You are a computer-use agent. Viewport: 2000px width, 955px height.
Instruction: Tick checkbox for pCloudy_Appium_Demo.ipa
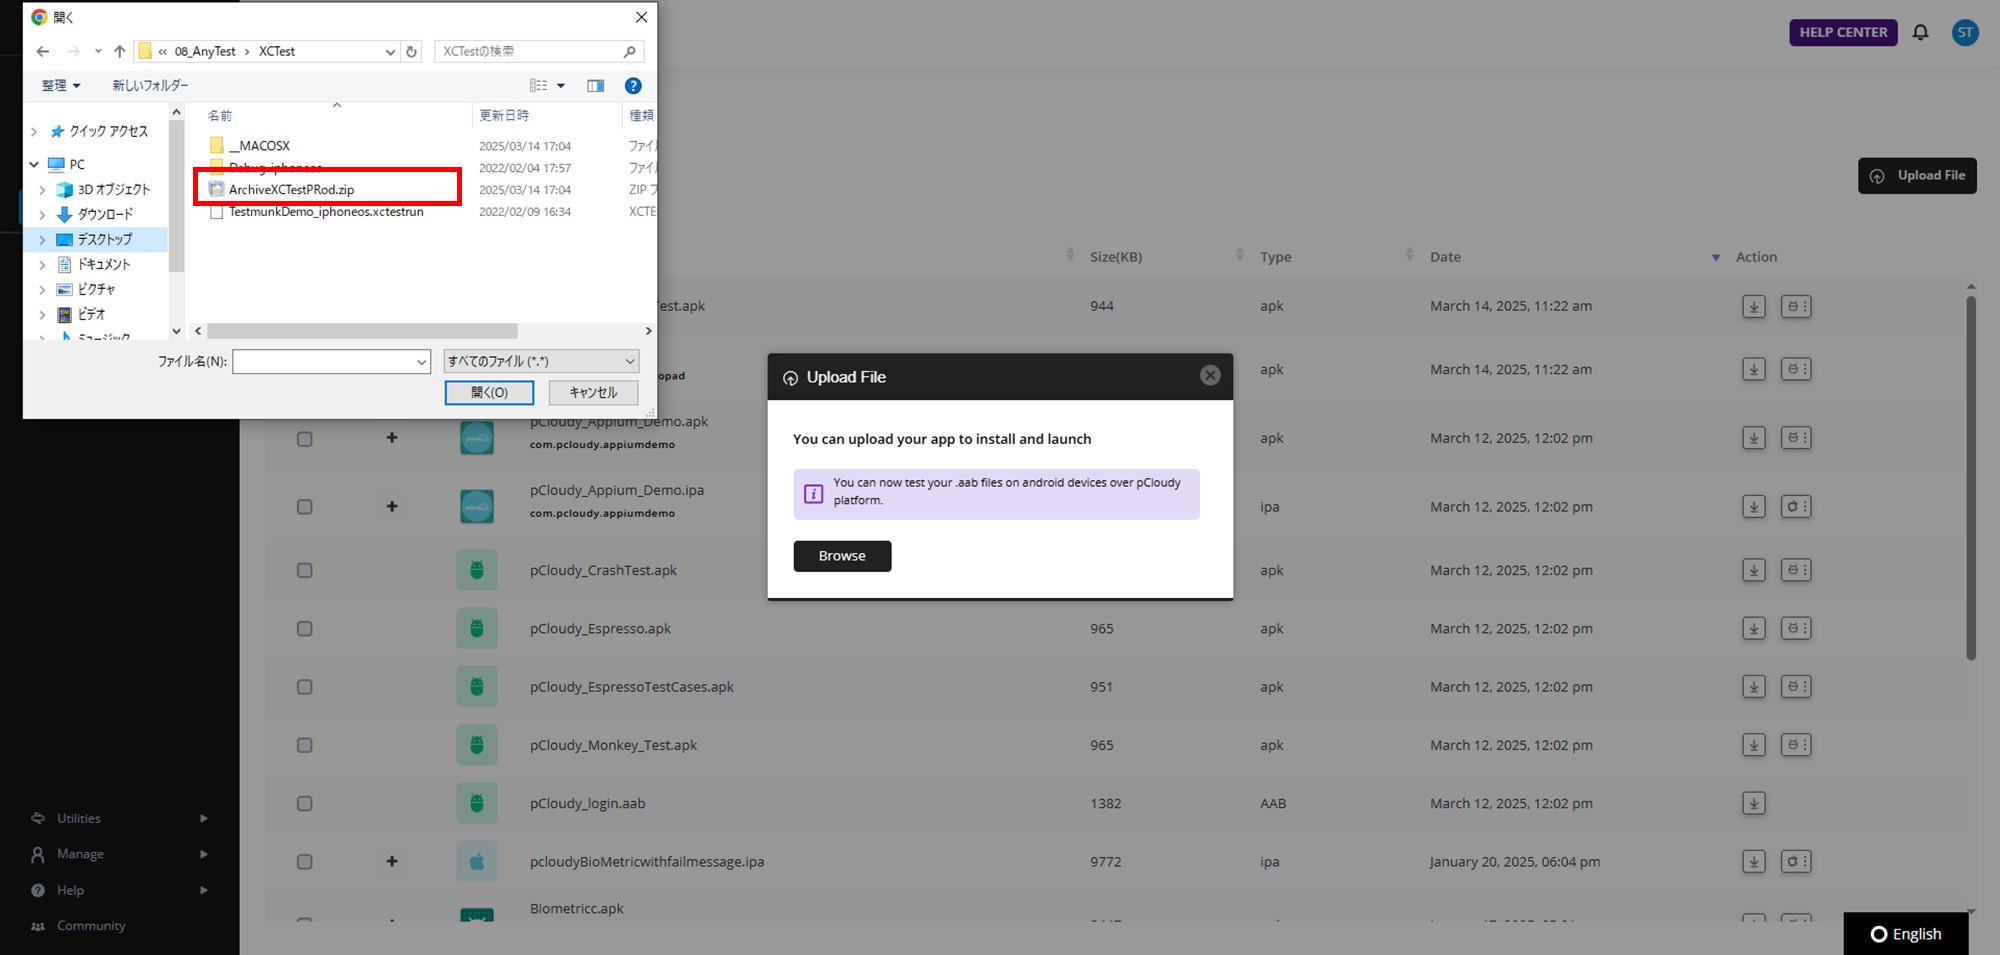coord(305,507)
